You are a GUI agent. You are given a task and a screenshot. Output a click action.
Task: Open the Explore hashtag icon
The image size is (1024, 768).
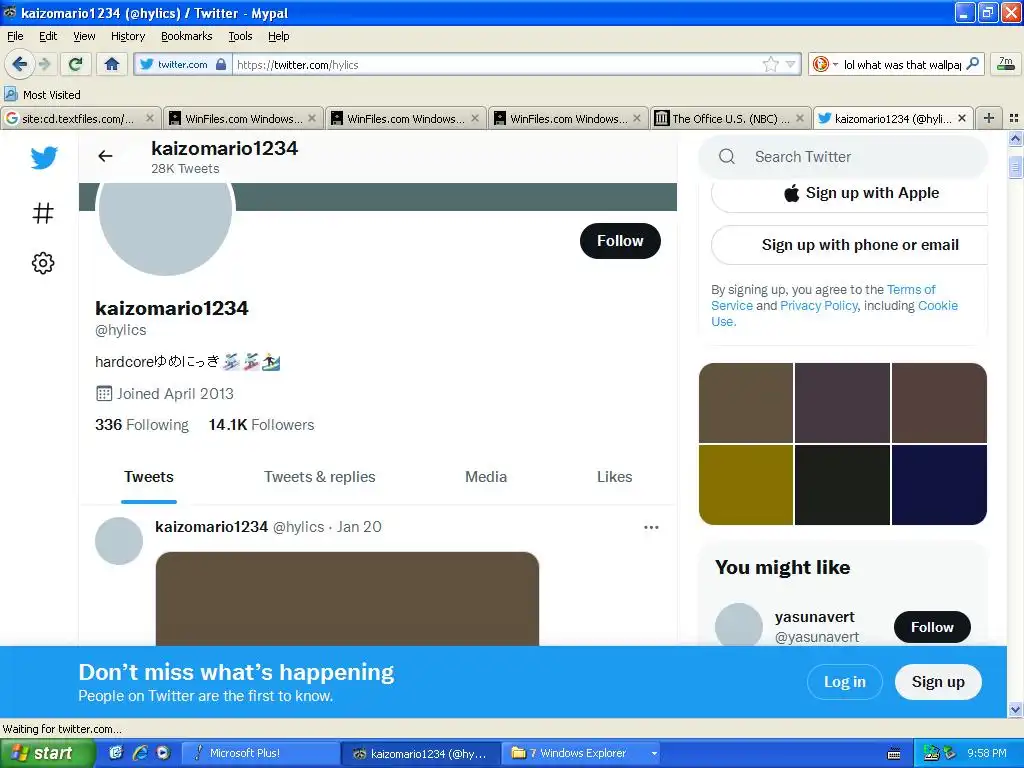pyautogui.click(x=43, y=213)
